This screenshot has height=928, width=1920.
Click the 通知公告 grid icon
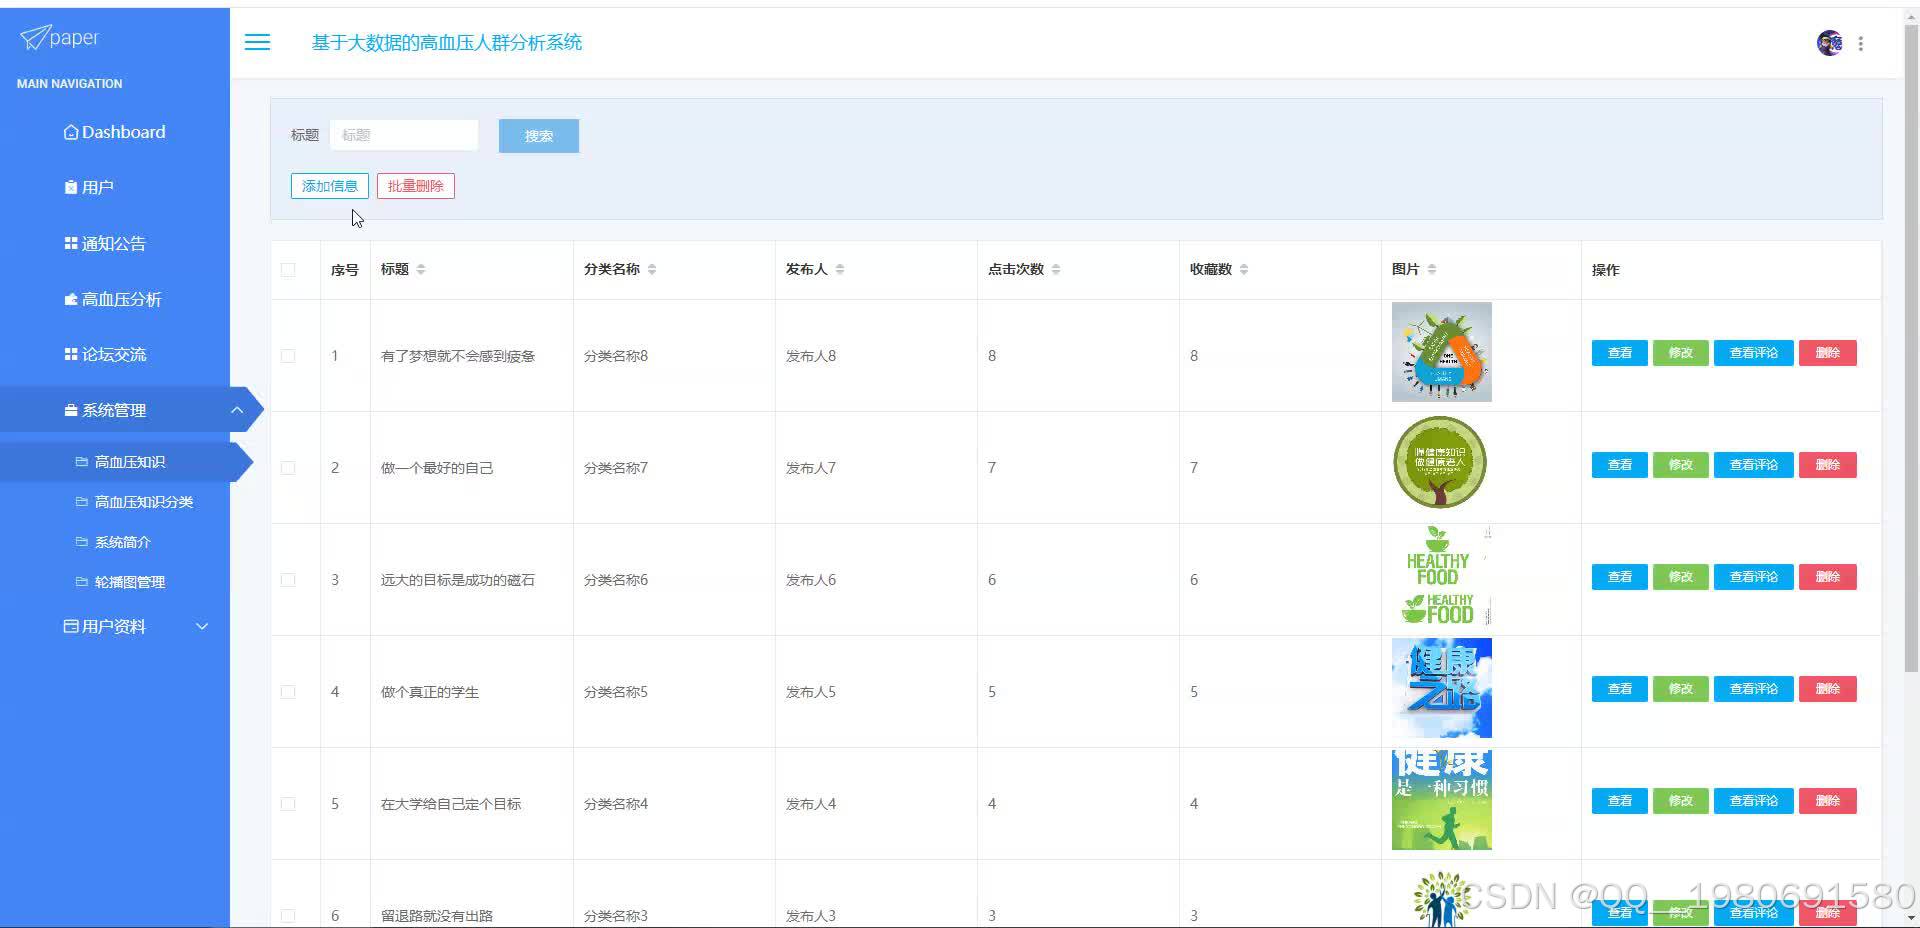[70, 243]
